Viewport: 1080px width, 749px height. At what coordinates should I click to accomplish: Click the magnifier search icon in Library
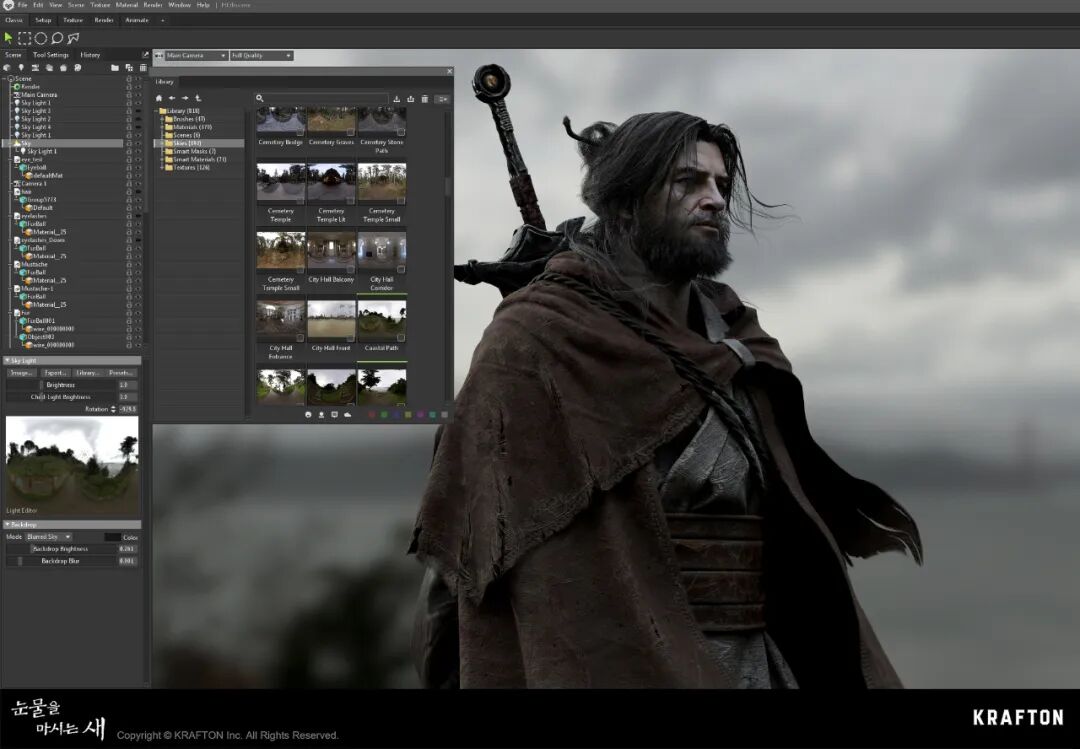click(260, 99)
